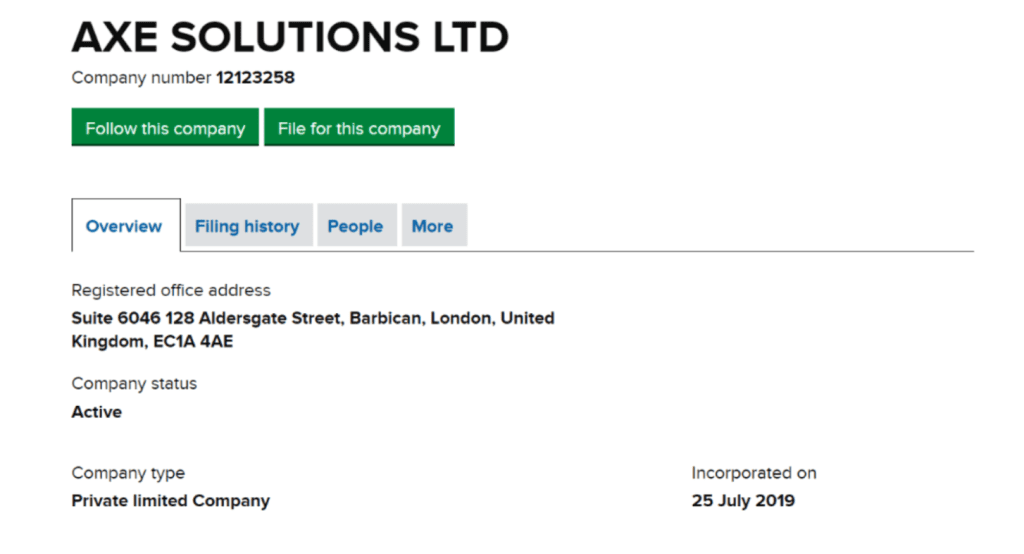Click the date 25 July 2019
This screenshot has height=554, width=1024.
pos(743,500)
